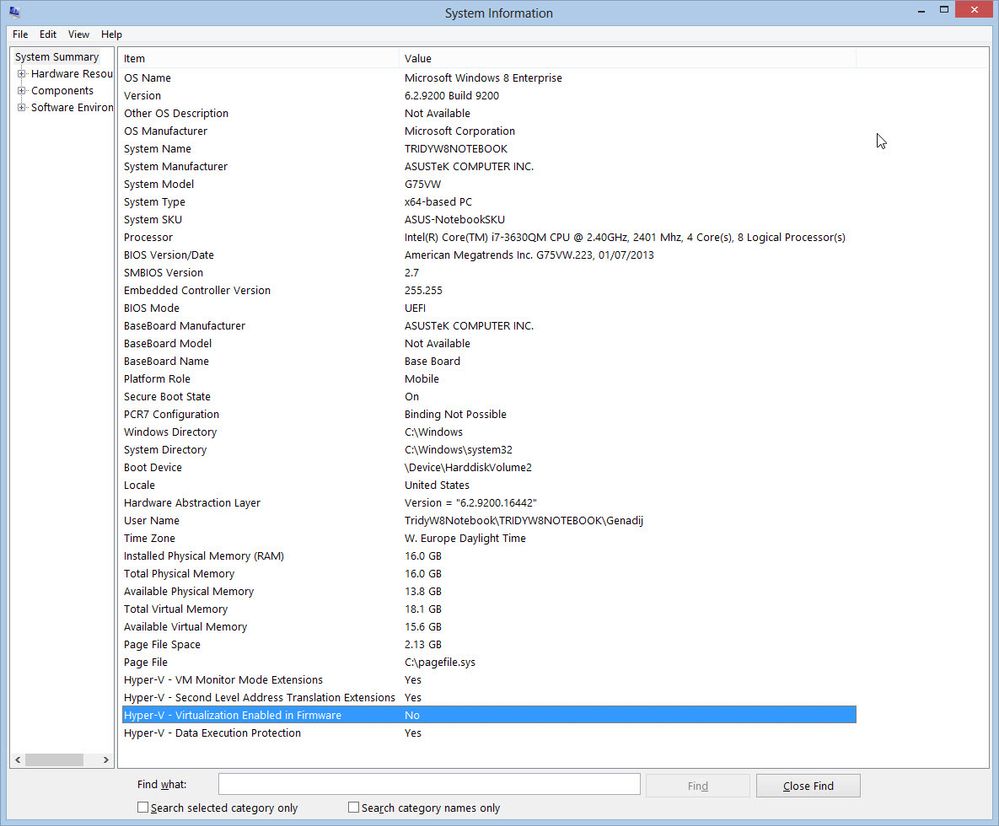Click the System Information app icon in title bar
The width and height of the screenshot is (999, 826).
tap(15, 11)
